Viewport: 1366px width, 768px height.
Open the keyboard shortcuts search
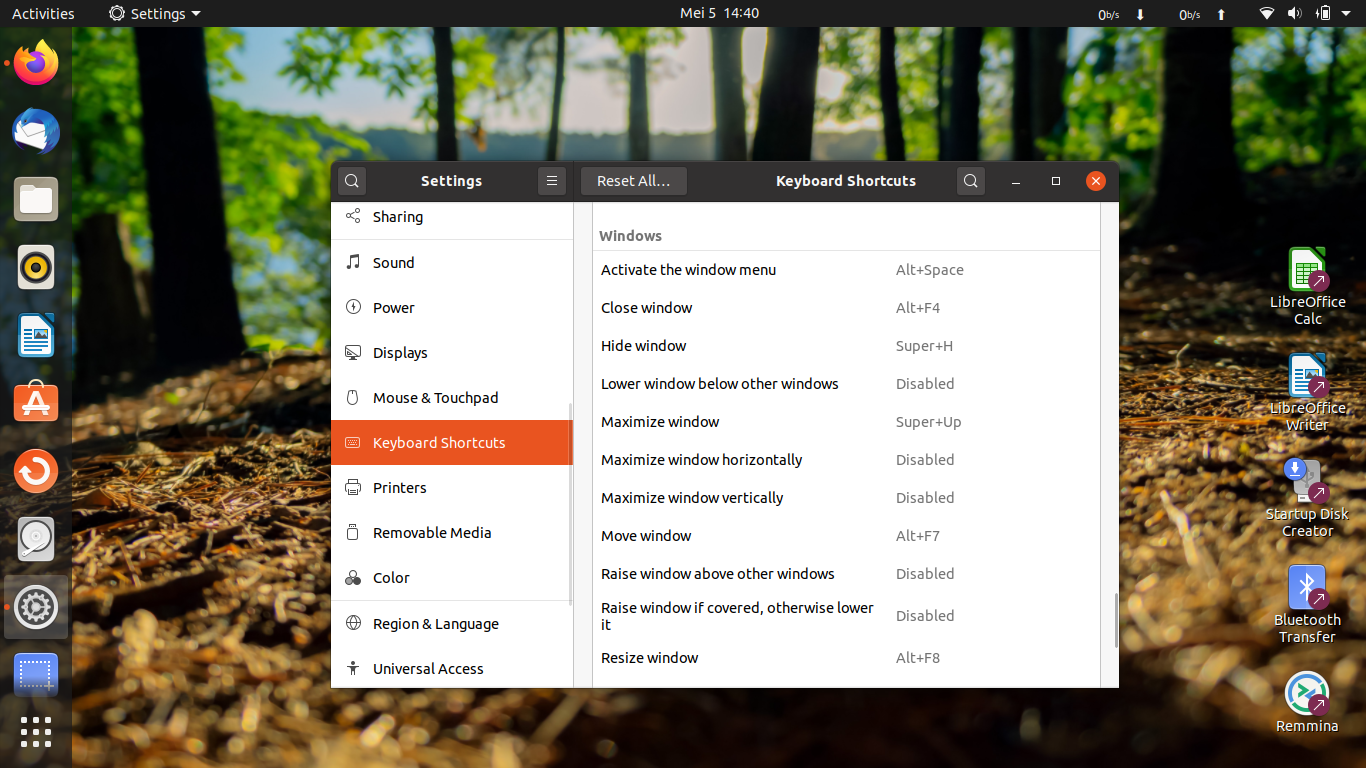(970, 181)
